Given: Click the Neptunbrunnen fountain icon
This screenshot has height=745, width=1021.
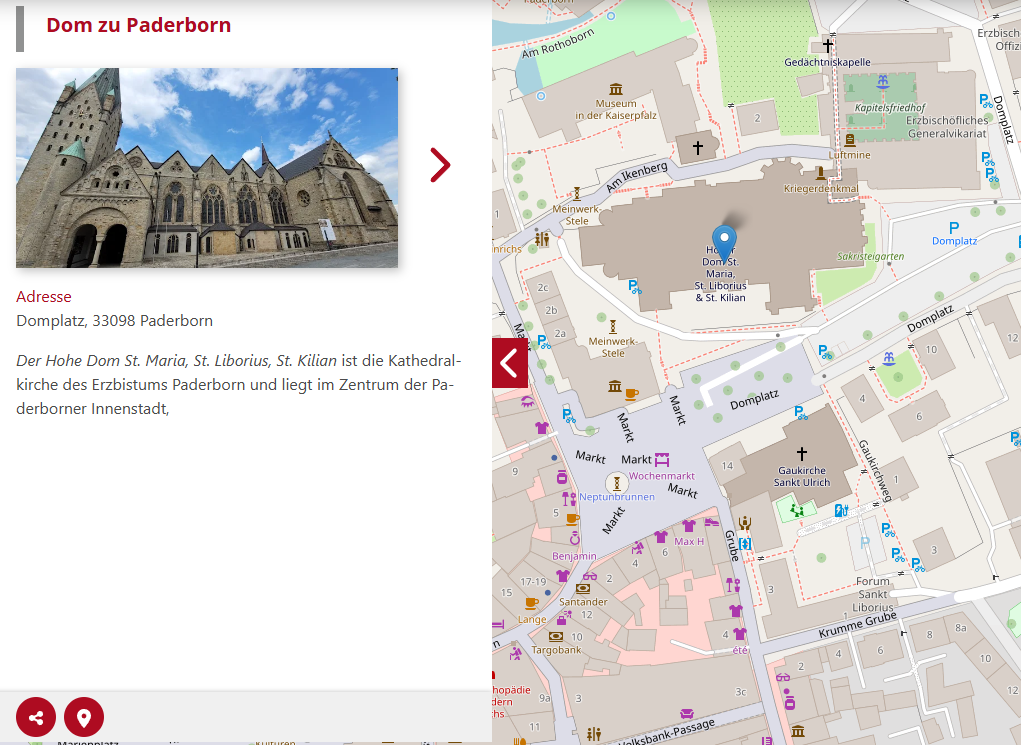Looking at the screenshot, I should (x=617, y=482).
